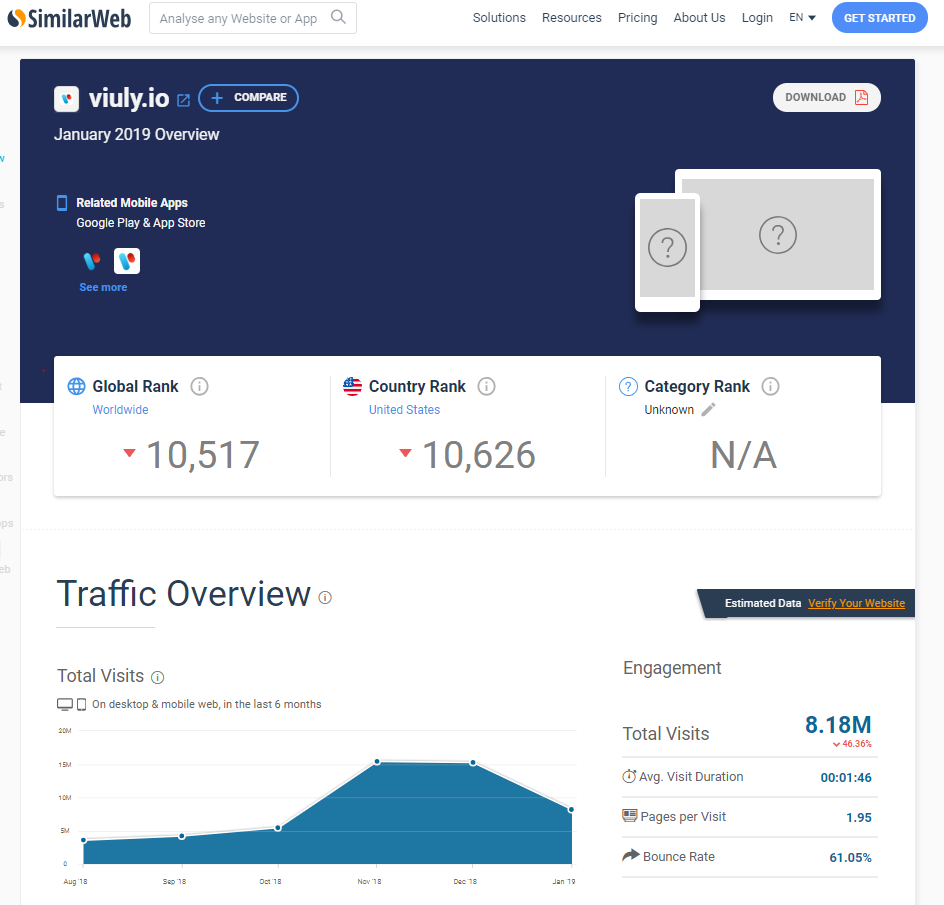
Task: Click the Verify Your Website link
Action: click(856, 603)
